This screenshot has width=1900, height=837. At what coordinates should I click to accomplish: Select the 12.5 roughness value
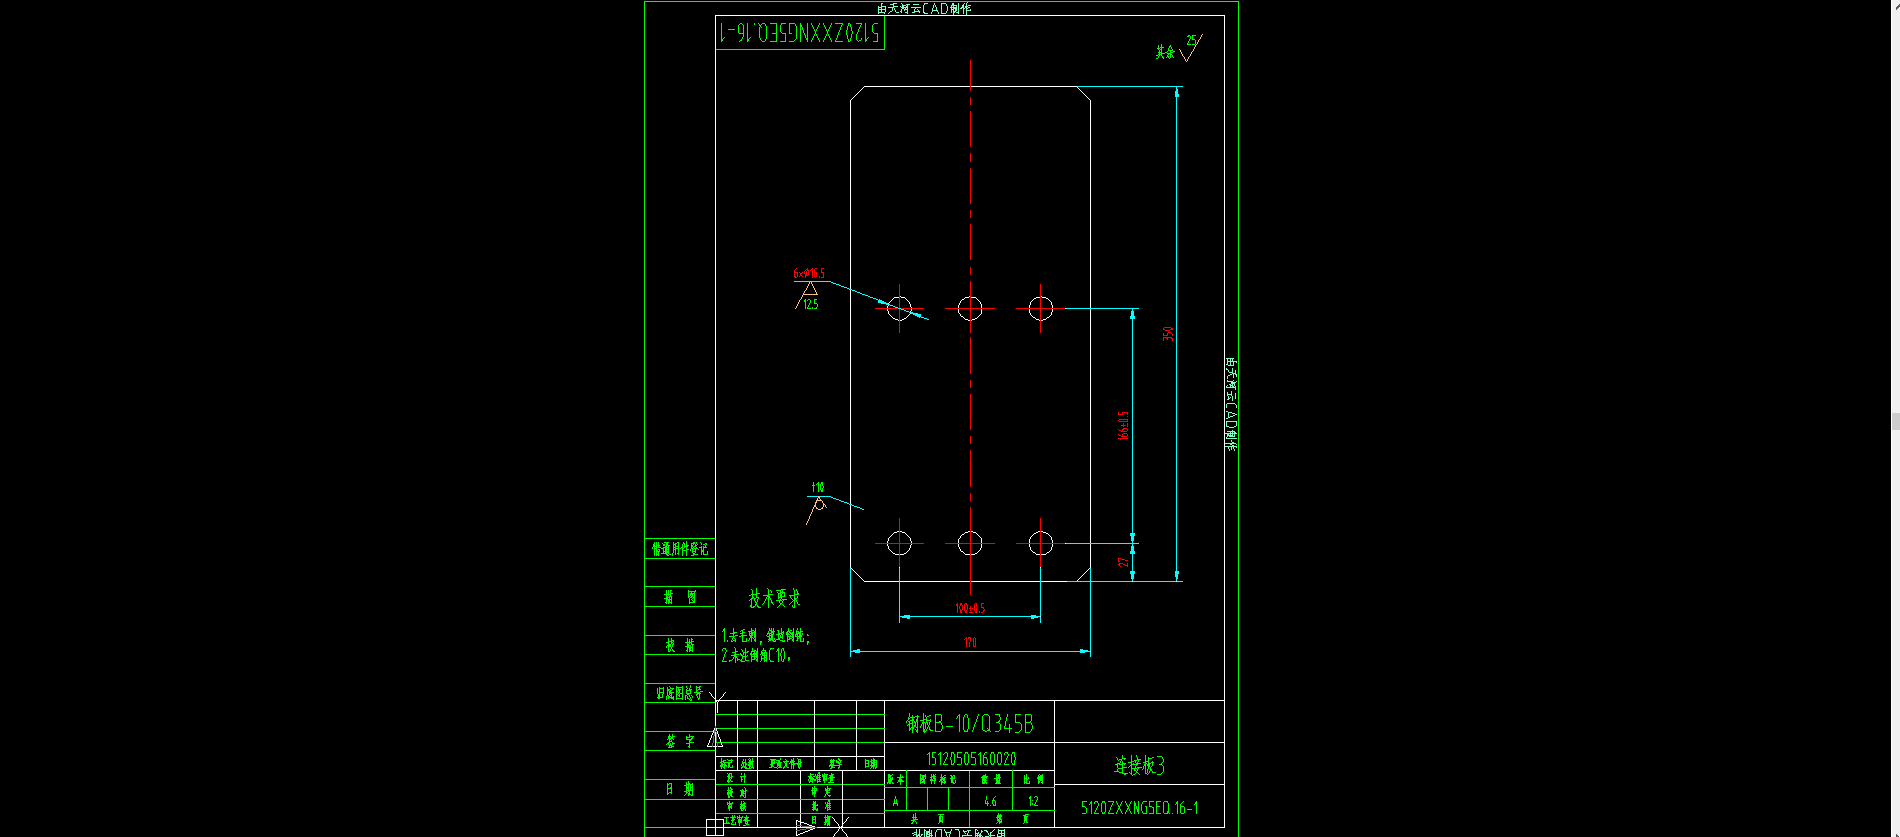pos(810,304)
